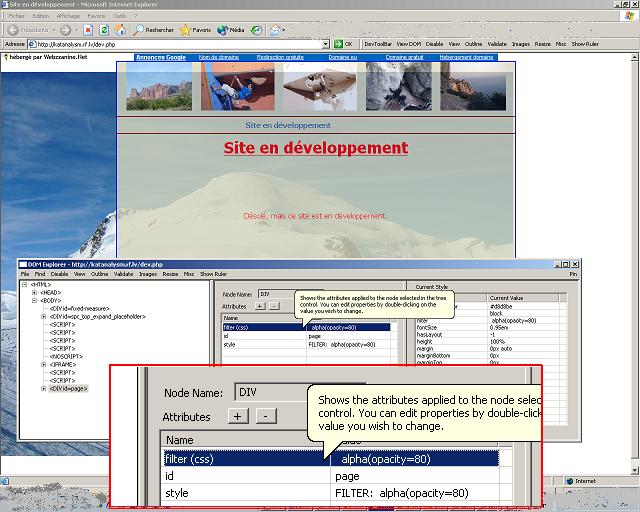The image size is (640, 512).
Task: Click the DOM Explorer title bar window icon
Action: [23, 265]
